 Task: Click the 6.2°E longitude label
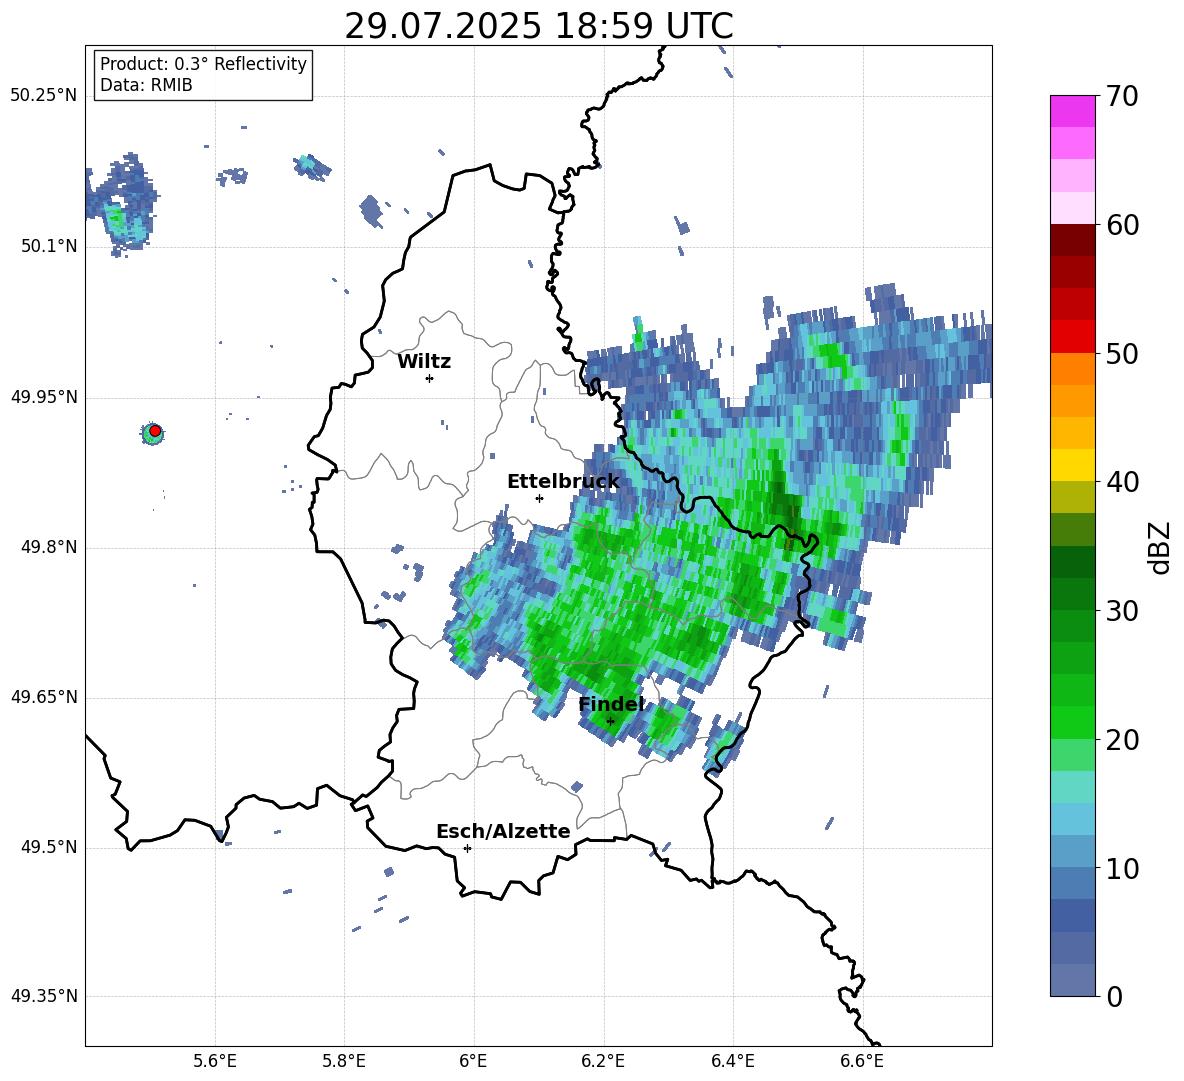pyautogui.click(x=603, y=1061)
